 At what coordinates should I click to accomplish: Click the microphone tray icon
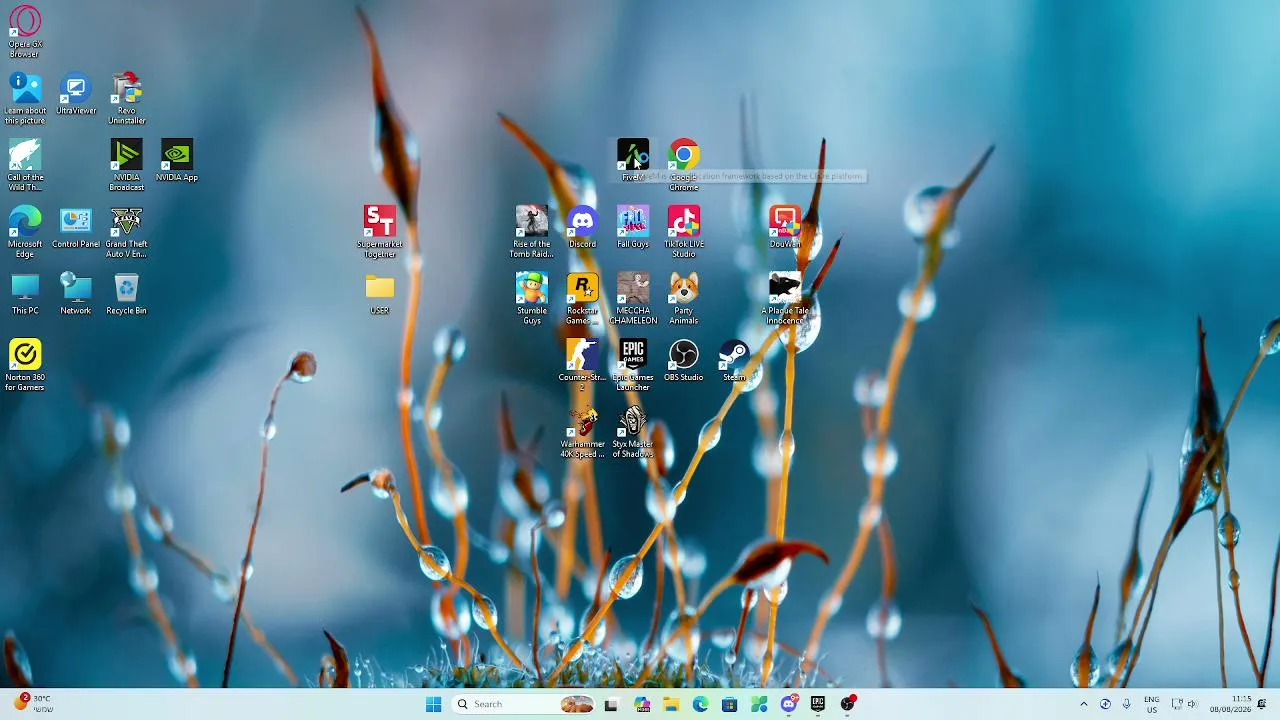[x=1126, y=704]
